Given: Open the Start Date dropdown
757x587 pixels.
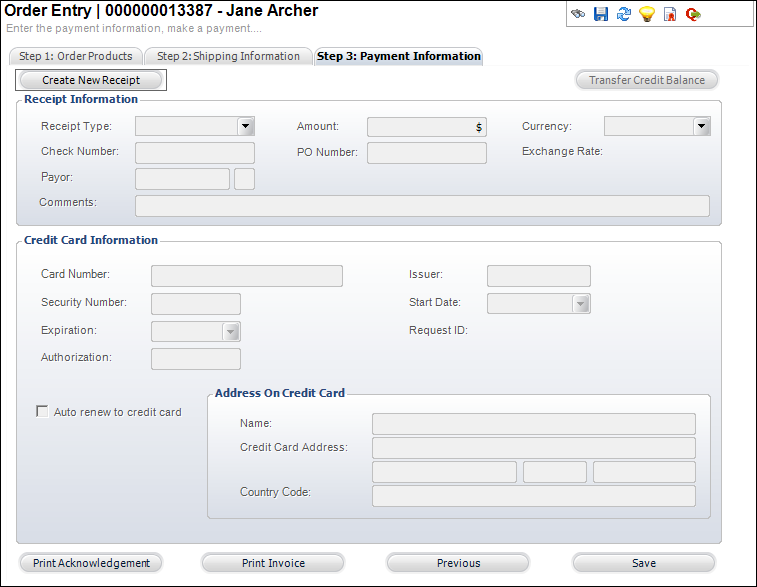Looking at the screenshot, I should pyautogui.click(x=581, y=304).
